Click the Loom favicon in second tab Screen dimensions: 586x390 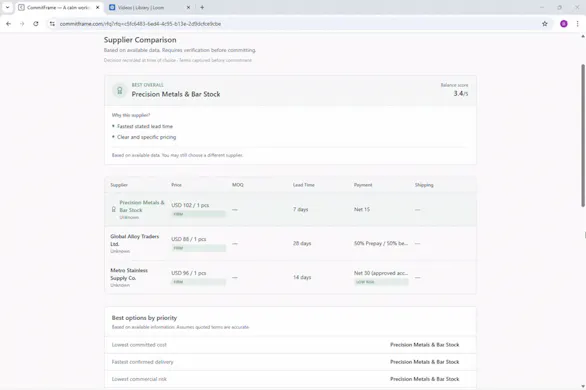tap(112, 7)
